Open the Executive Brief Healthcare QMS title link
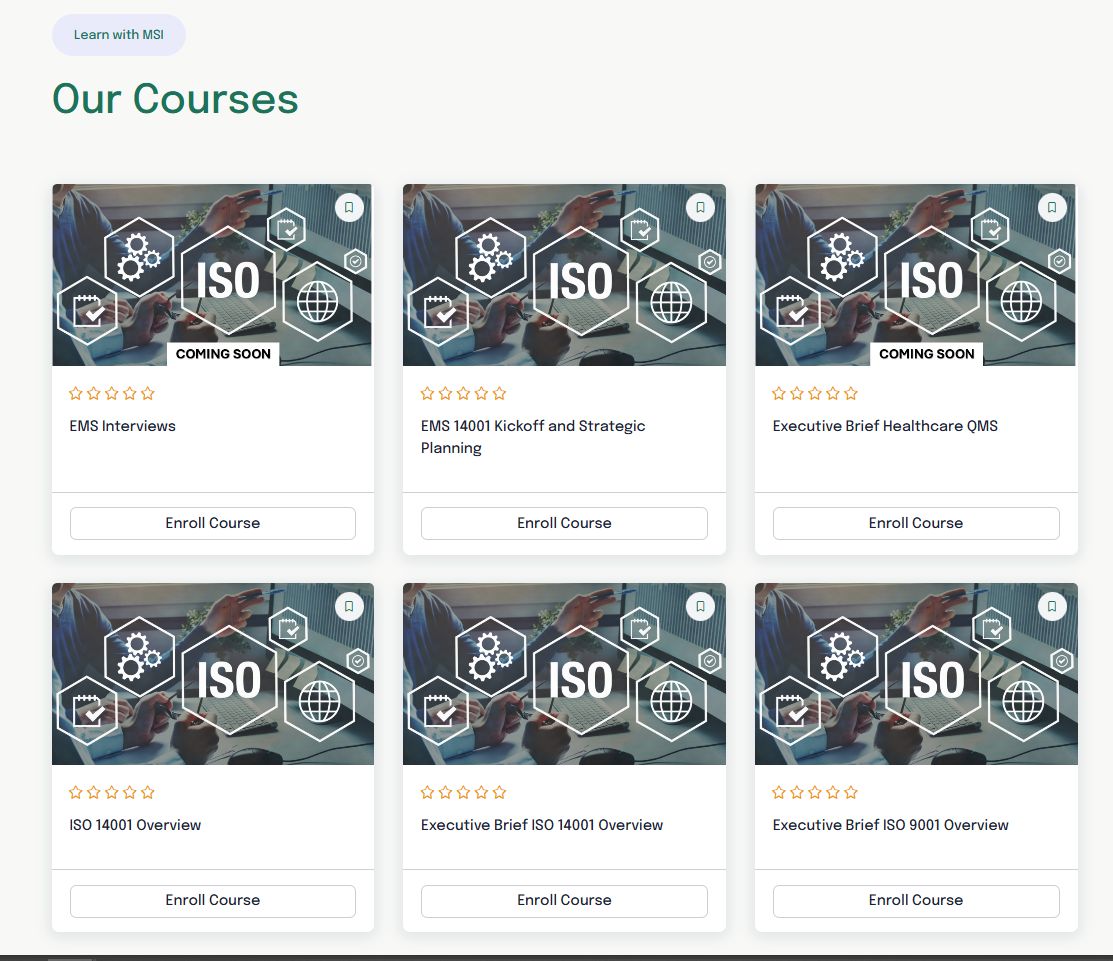Screen dimensions: 1113x961 [x=885, y=426]
